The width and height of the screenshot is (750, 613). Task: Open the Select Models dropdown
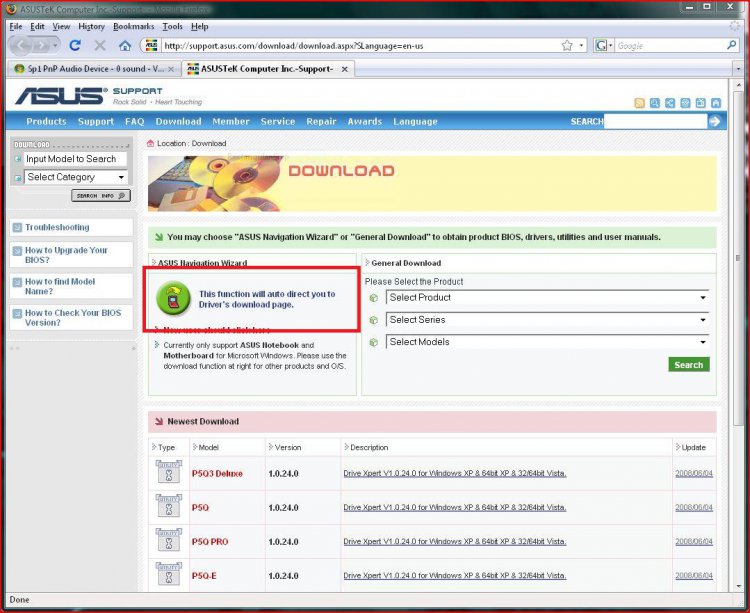(x=547, y=342)
